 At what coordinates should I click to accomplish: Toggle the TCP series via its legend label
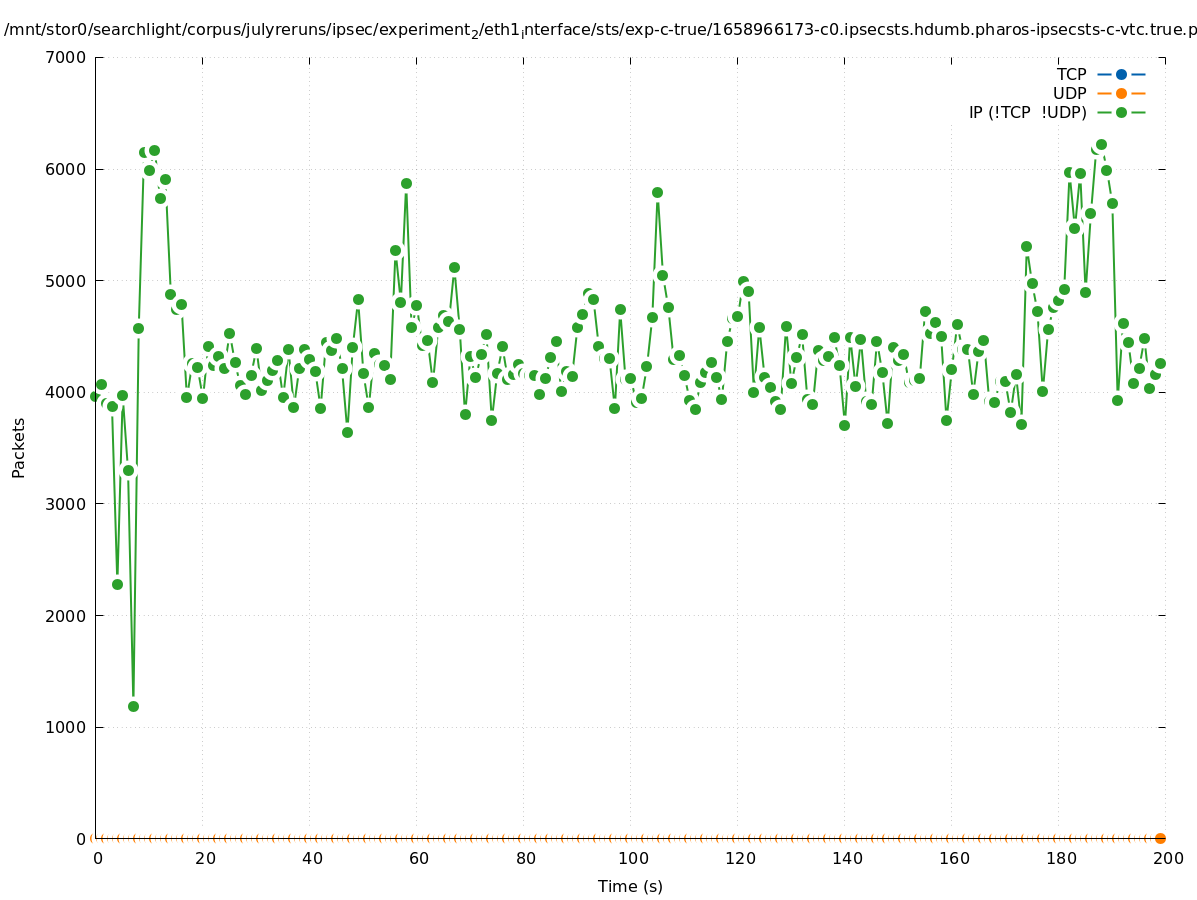point(1071,74)
